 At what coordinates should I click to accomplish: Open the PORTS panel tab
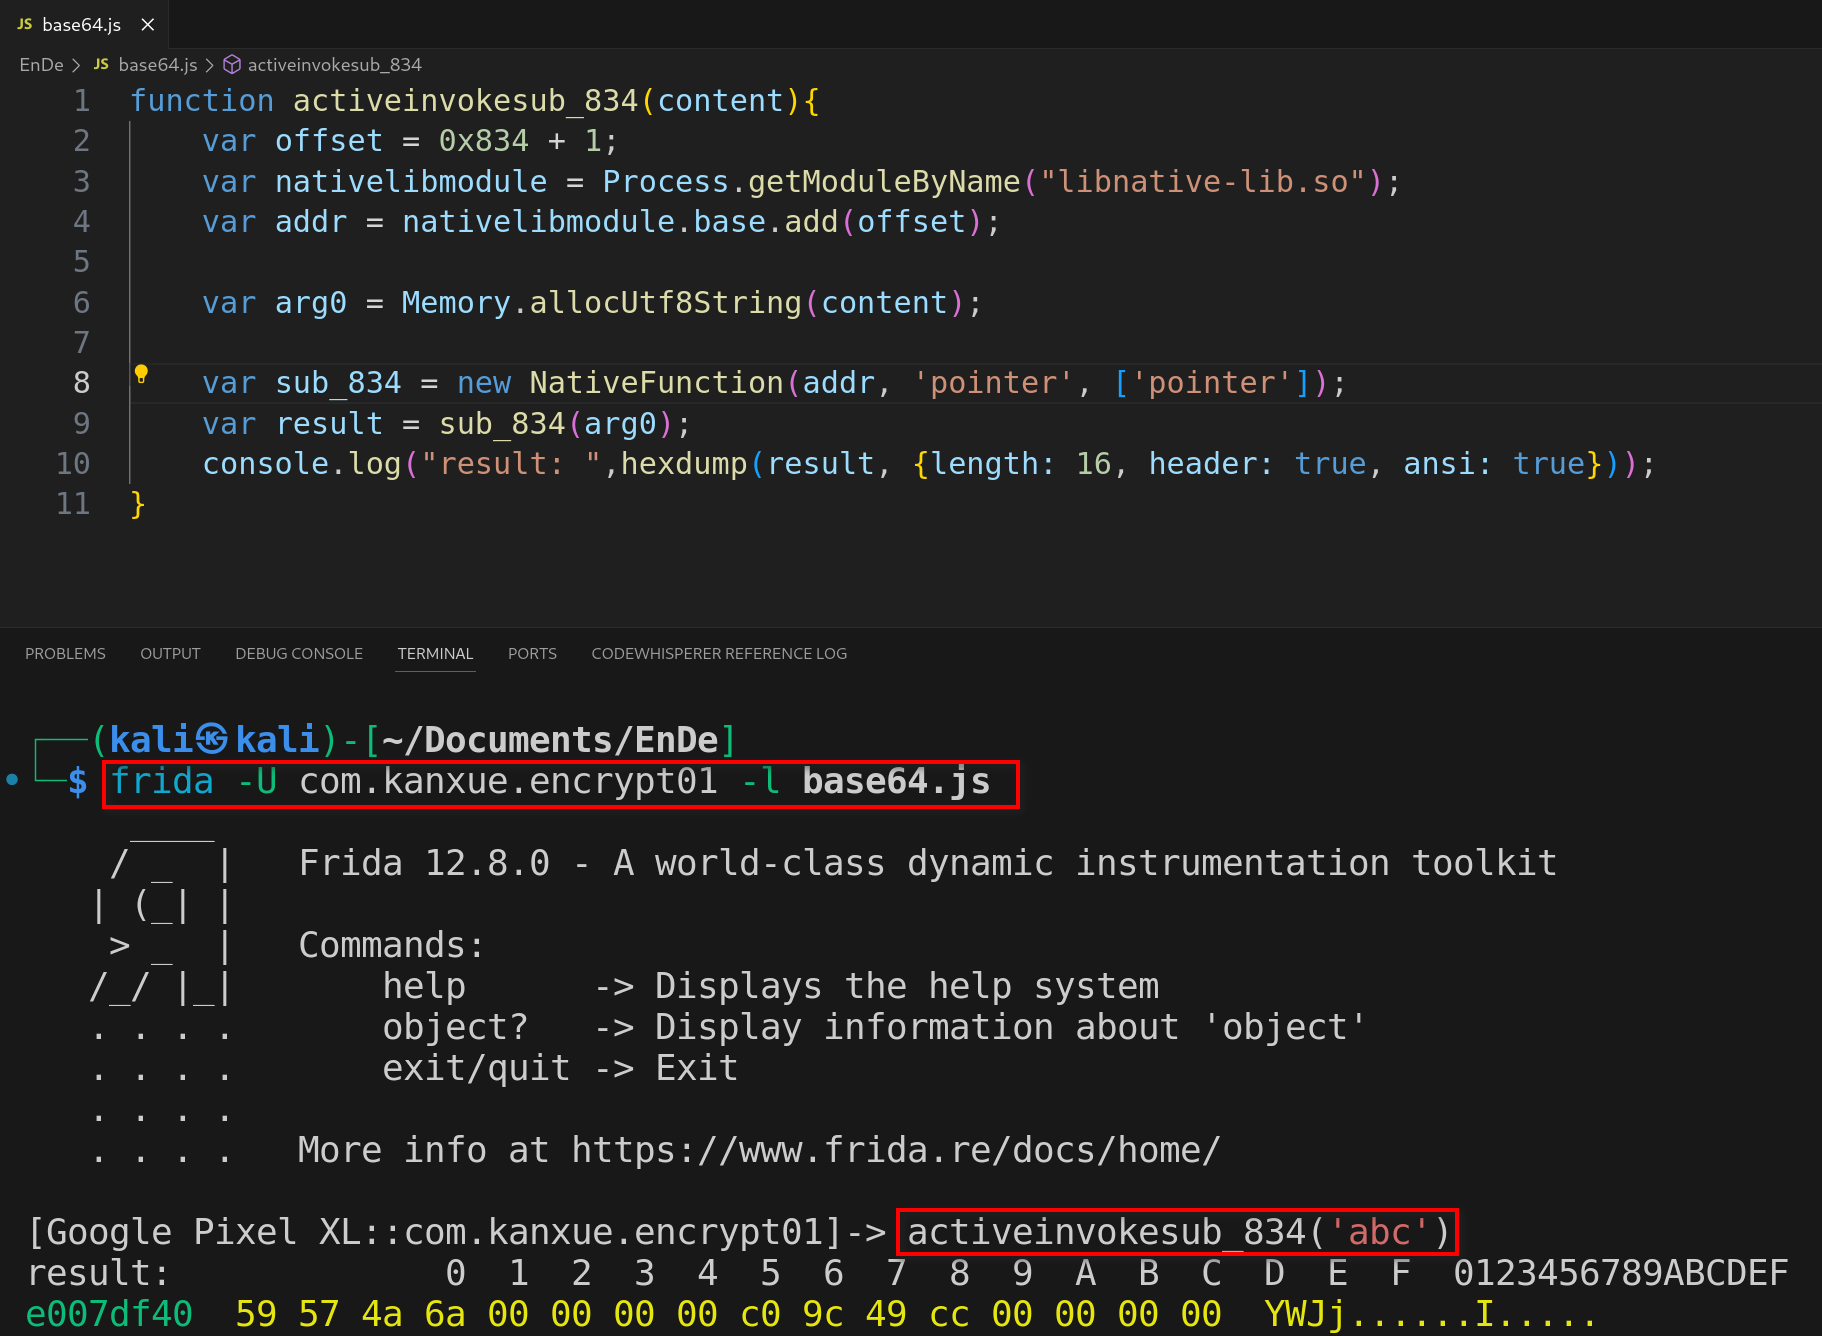(532, 653)
